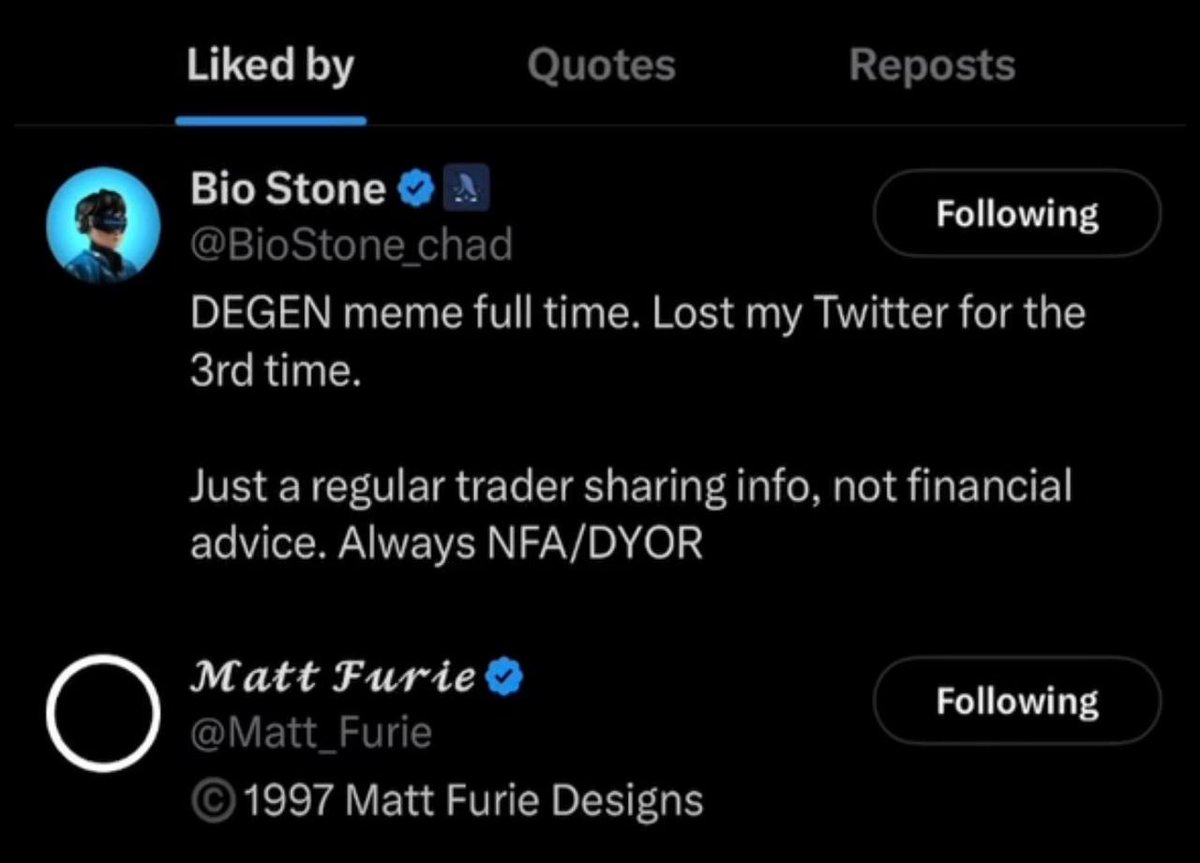Toggle Following button for Matt Furie
This screenshot has width=1200, height=863.
[x=1017, y=700]
